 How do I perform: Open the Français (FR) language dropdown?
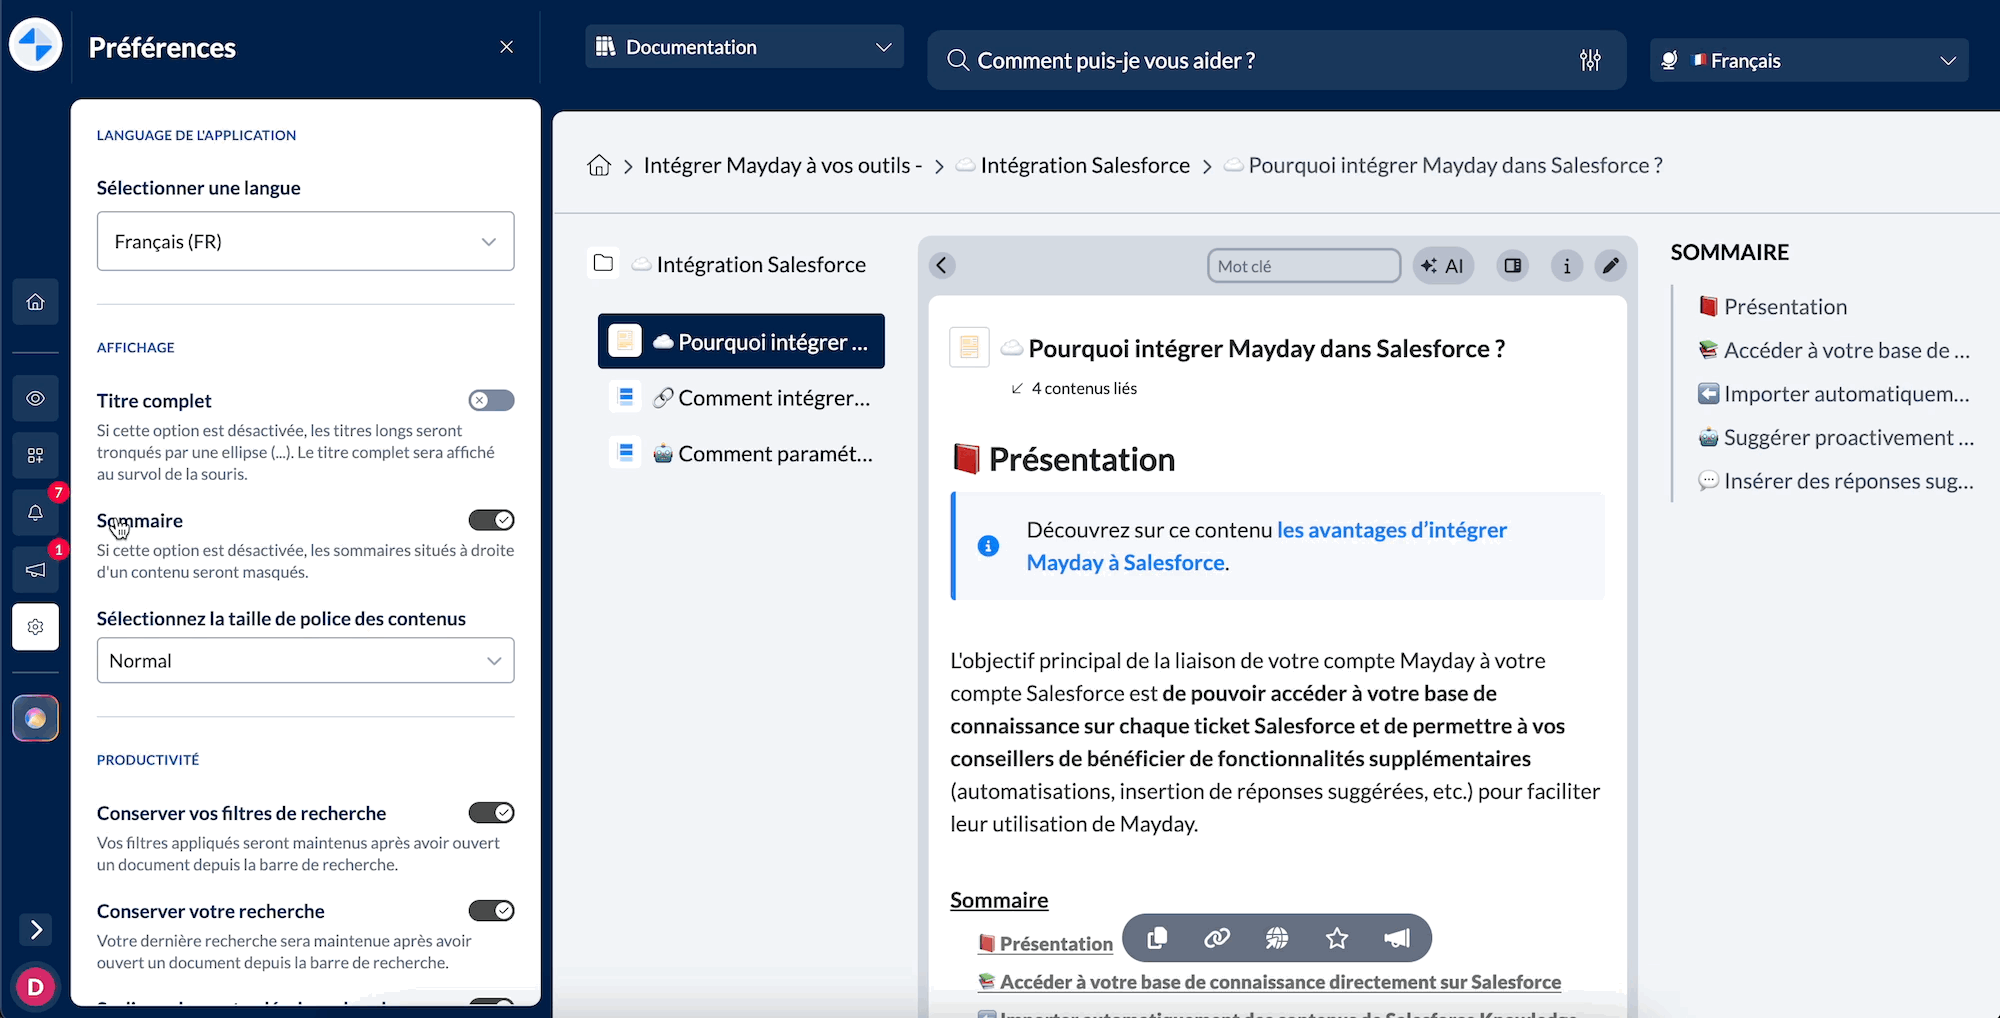[x=305, y=241]
